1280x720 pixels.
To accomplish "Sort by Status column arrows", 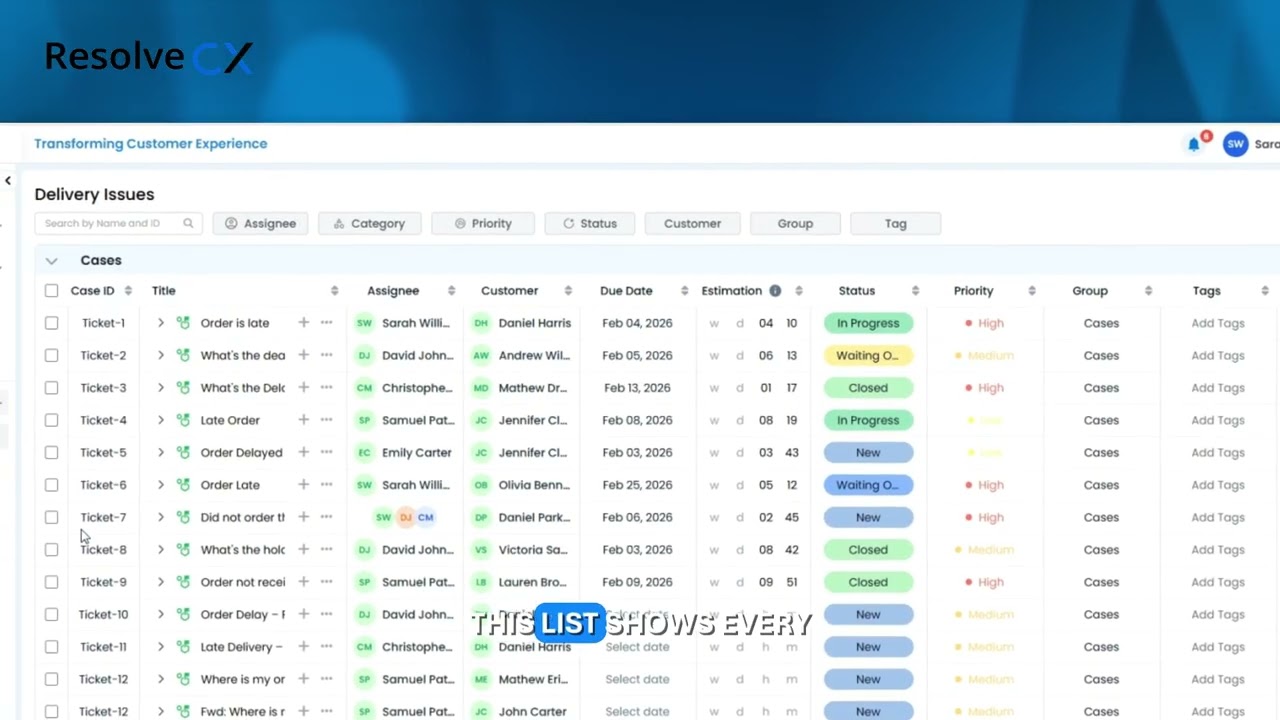I will coord(915,291).
